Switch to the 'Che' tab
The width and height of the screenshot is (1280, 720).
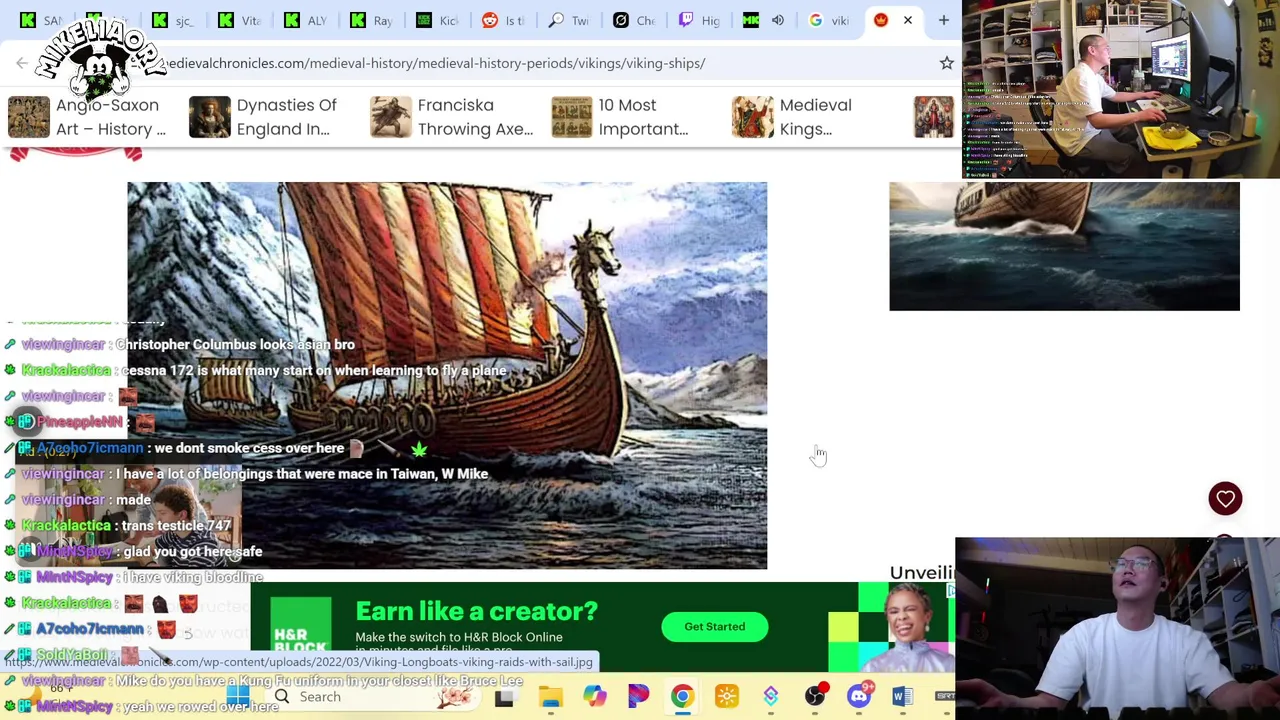click(x=635, y=20)
